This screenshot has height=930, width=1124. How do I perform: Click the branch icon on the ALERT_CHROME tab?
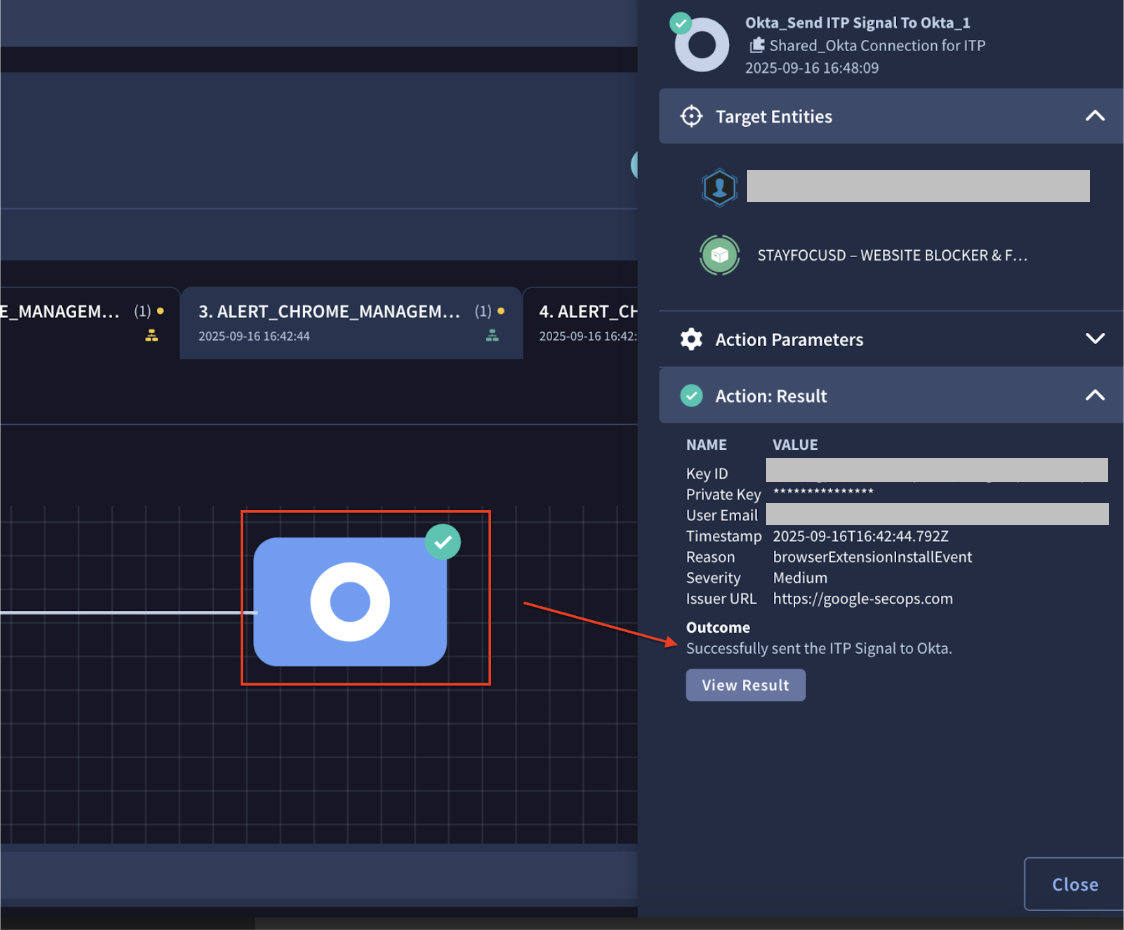click(x=492, y=335)
